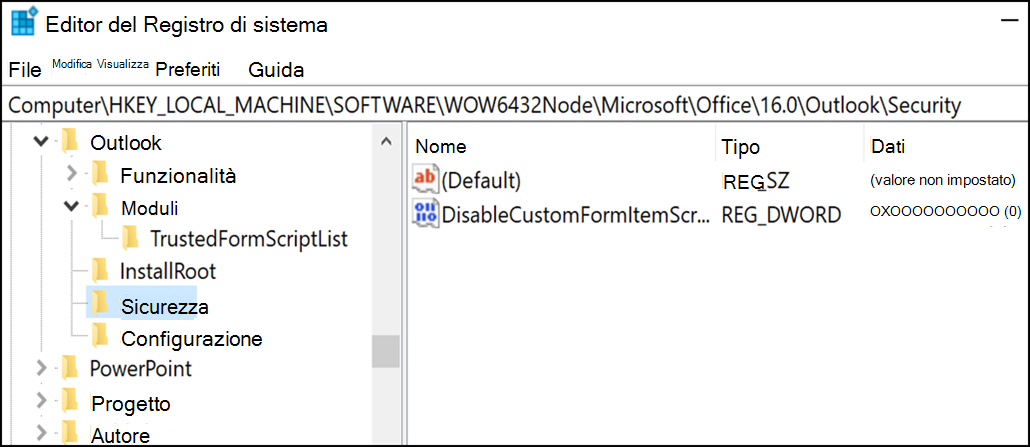
Task: Open the File menu
Action: (x=26, y=70)
